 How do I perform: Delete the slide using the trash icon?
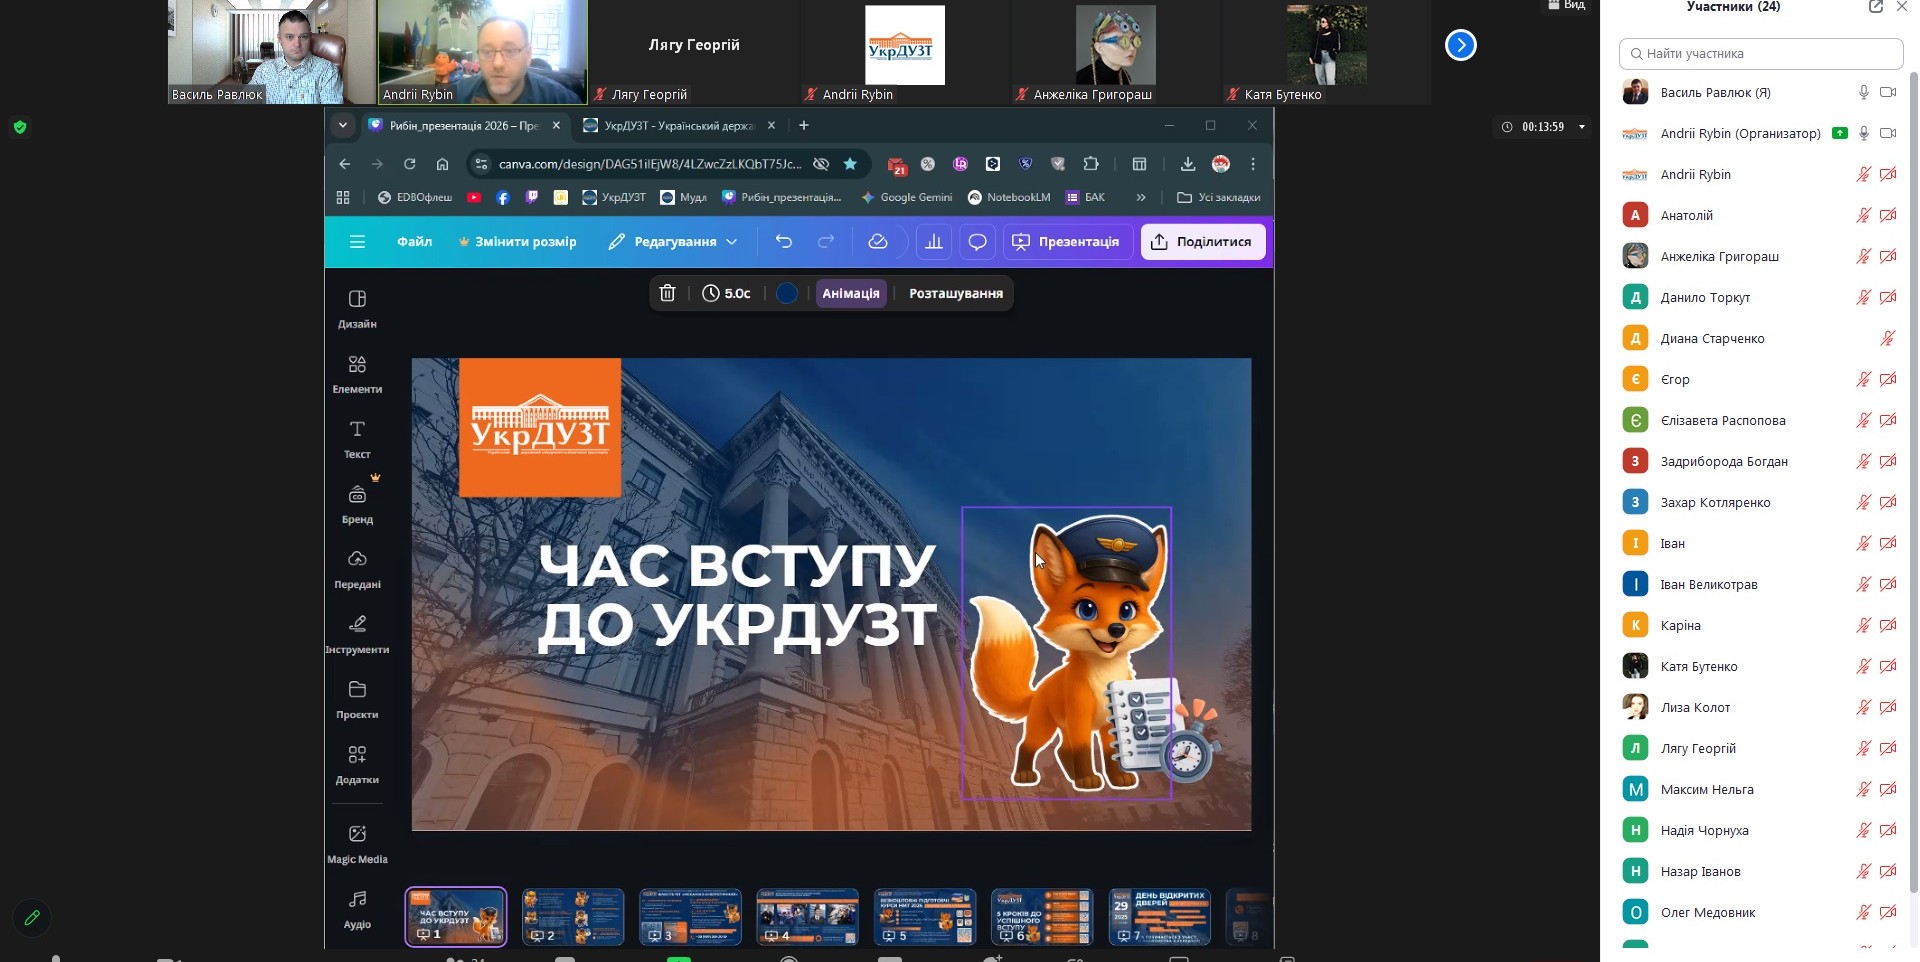[668, 293]
